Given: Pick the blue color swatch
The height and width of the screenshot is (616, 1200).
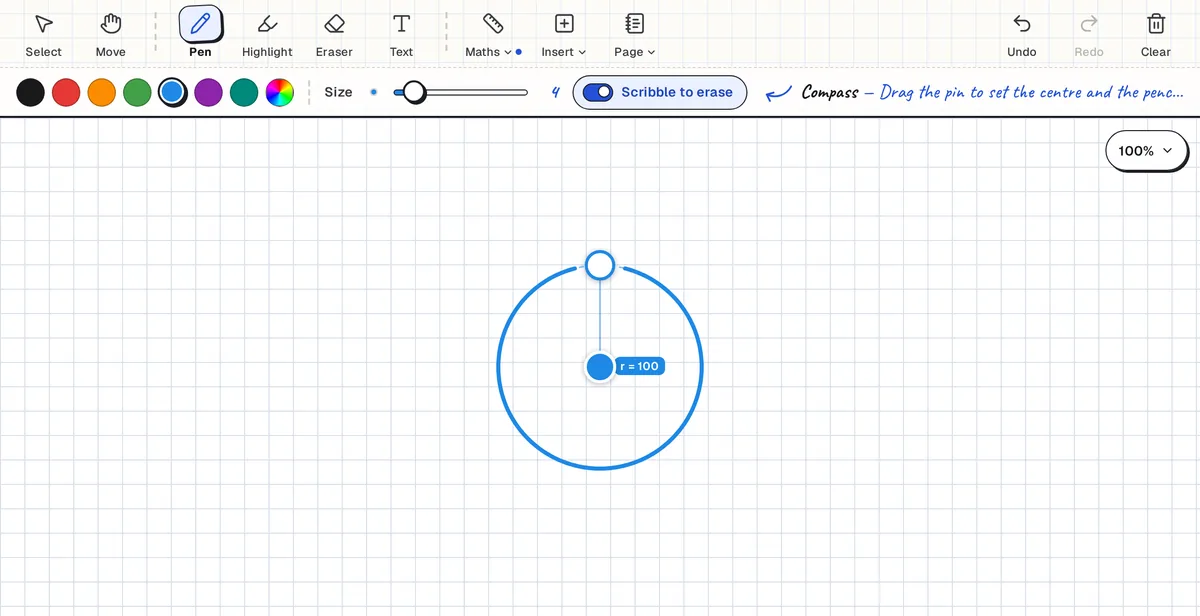Looking at the screenshot, I should (173, 92).
